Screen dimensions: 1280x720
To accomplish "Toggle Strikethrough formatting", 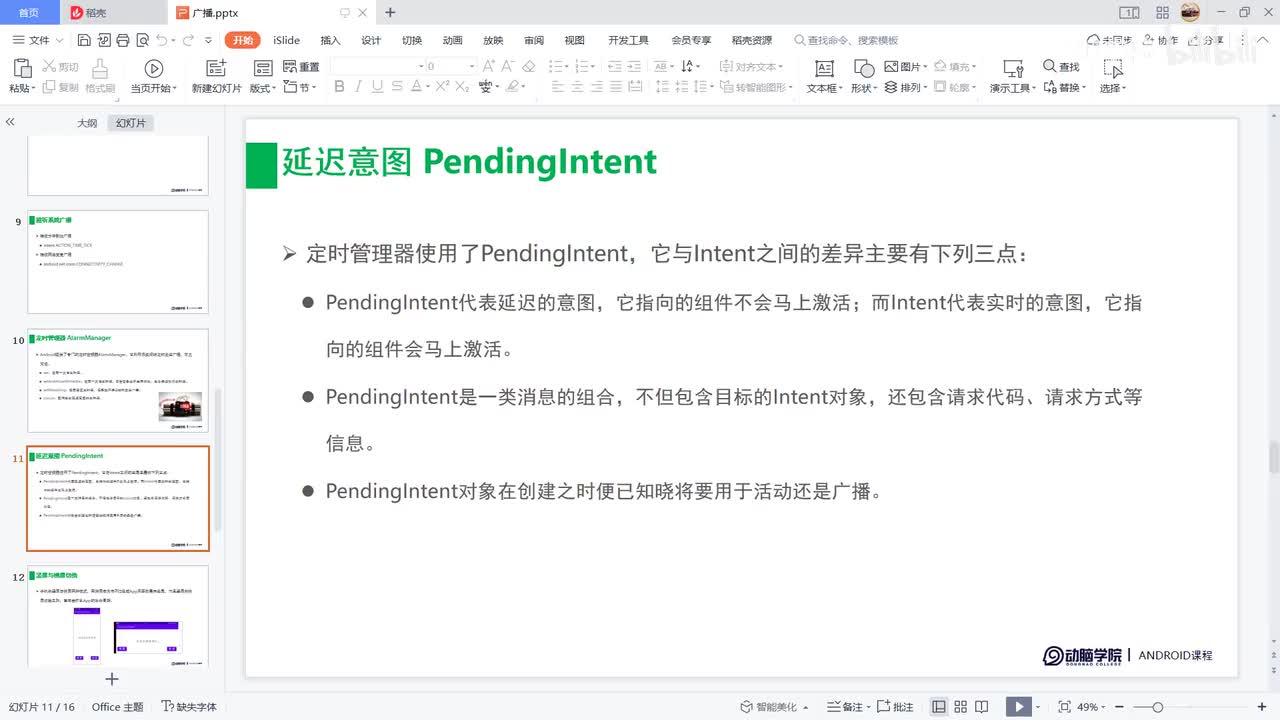I will point(397,87).
